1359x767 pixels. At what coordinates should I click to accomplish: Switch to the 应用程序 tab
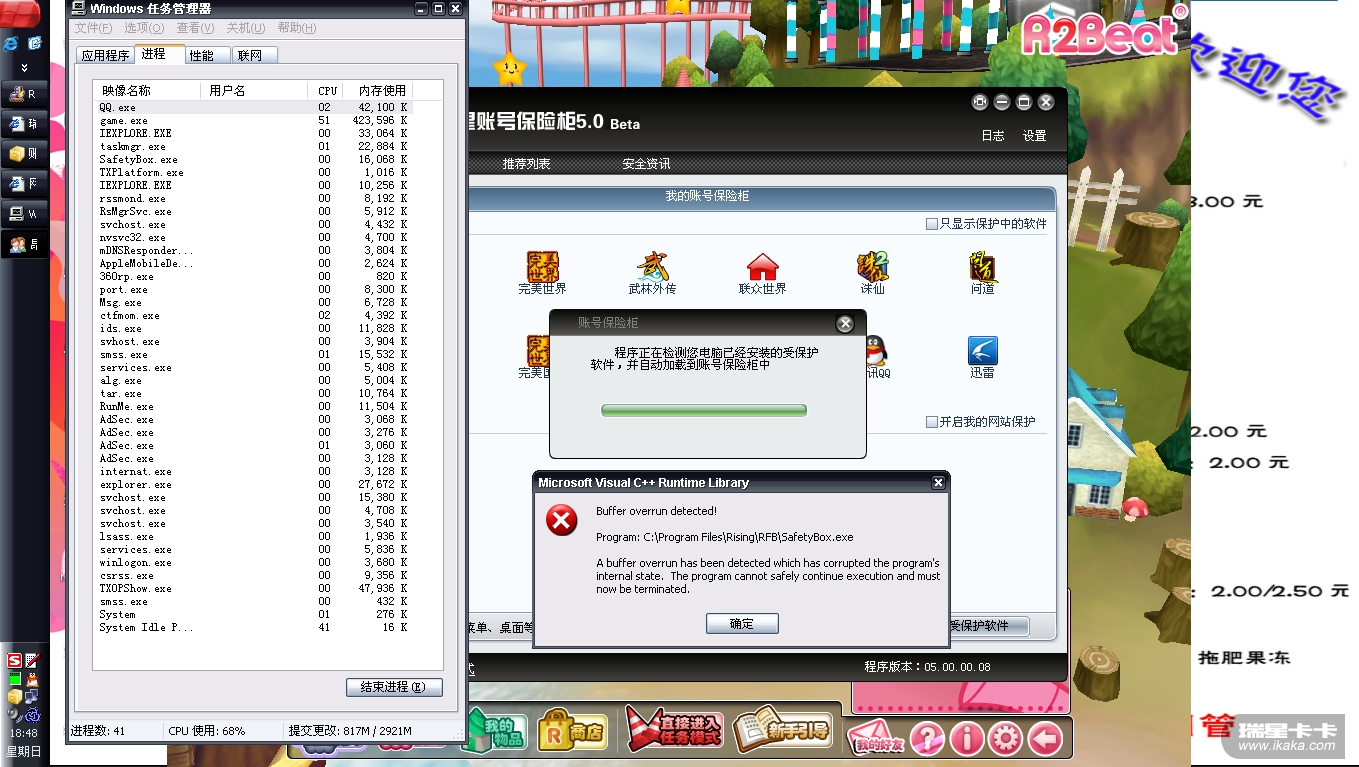(105, 56)
